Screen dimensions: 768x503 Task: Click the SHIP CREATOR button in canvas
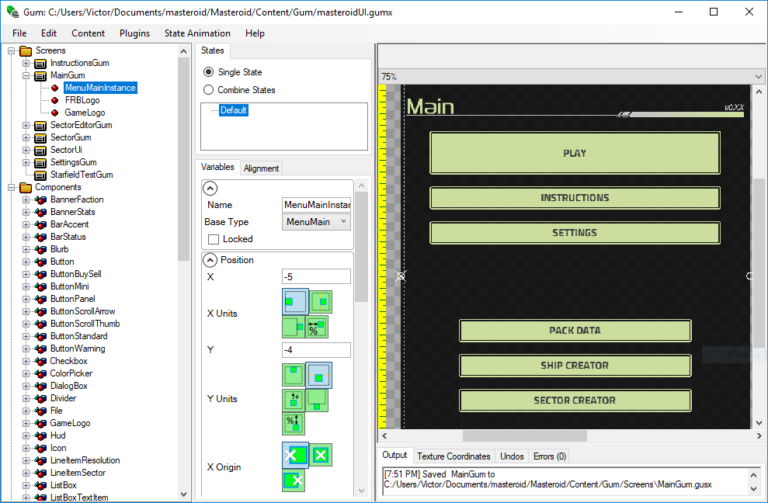(574, 365)
